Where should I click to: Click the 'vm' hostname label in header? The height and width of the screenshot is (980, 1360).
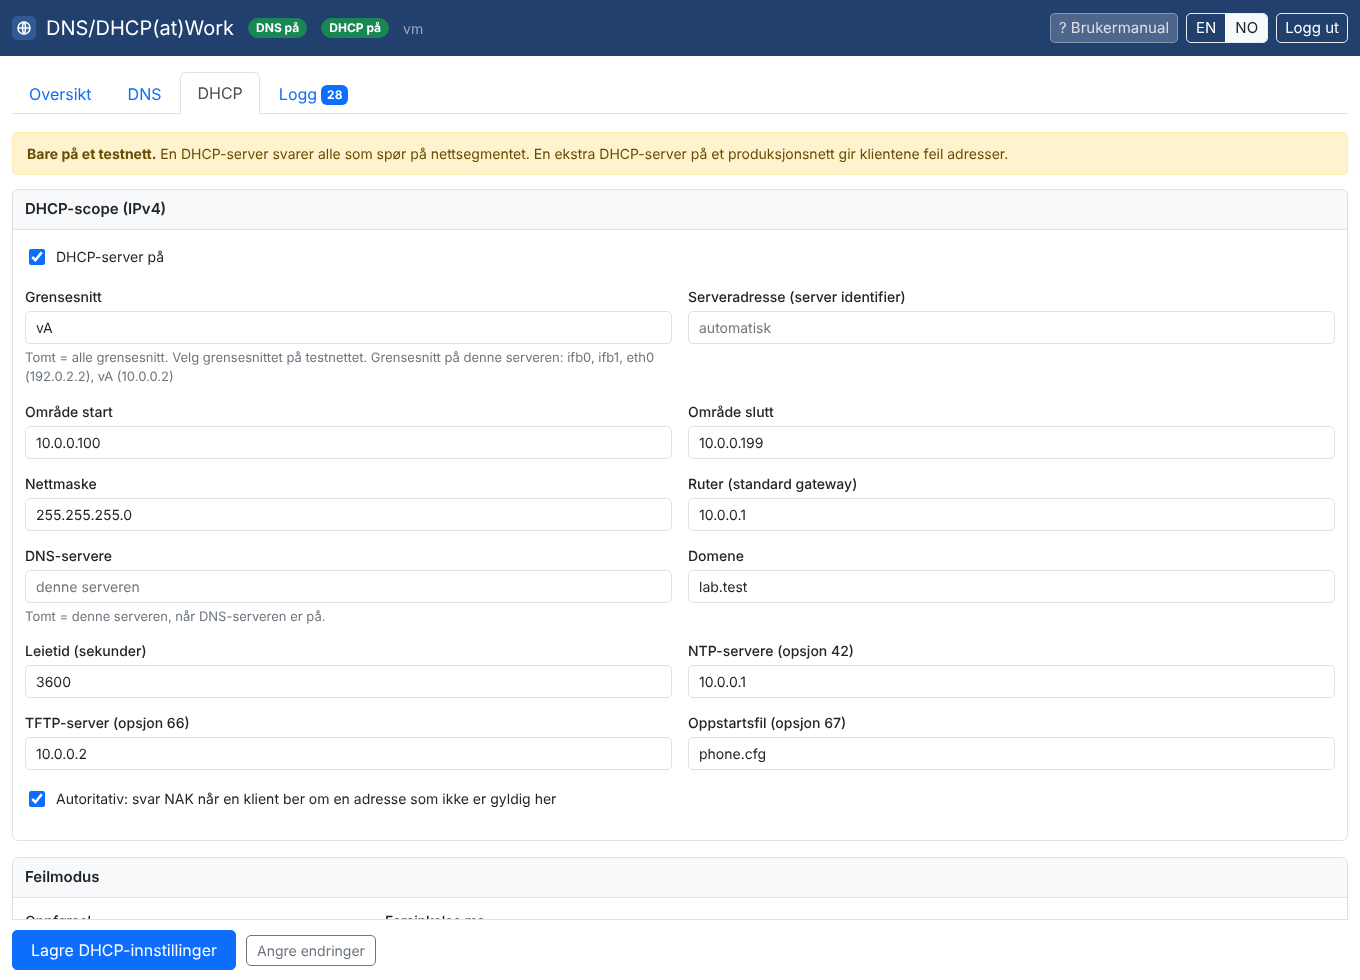413,29
